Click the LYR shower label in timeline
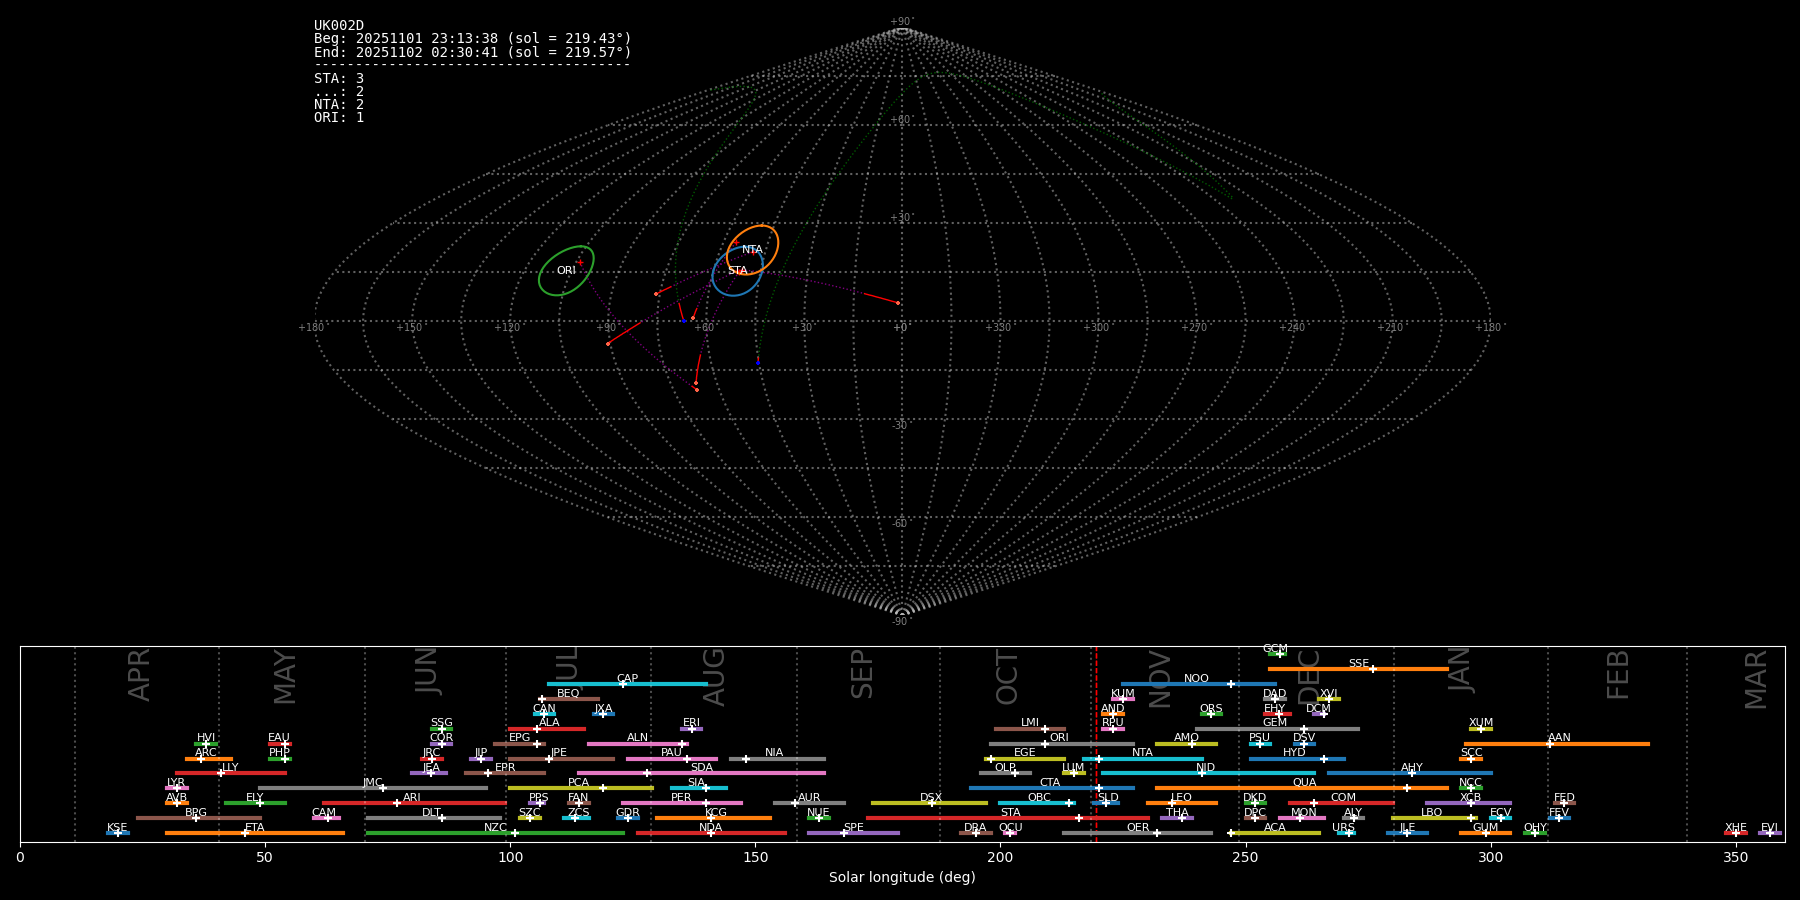Screen dimensions: 1800x900 pyautogui.click(x=176, y=783)
